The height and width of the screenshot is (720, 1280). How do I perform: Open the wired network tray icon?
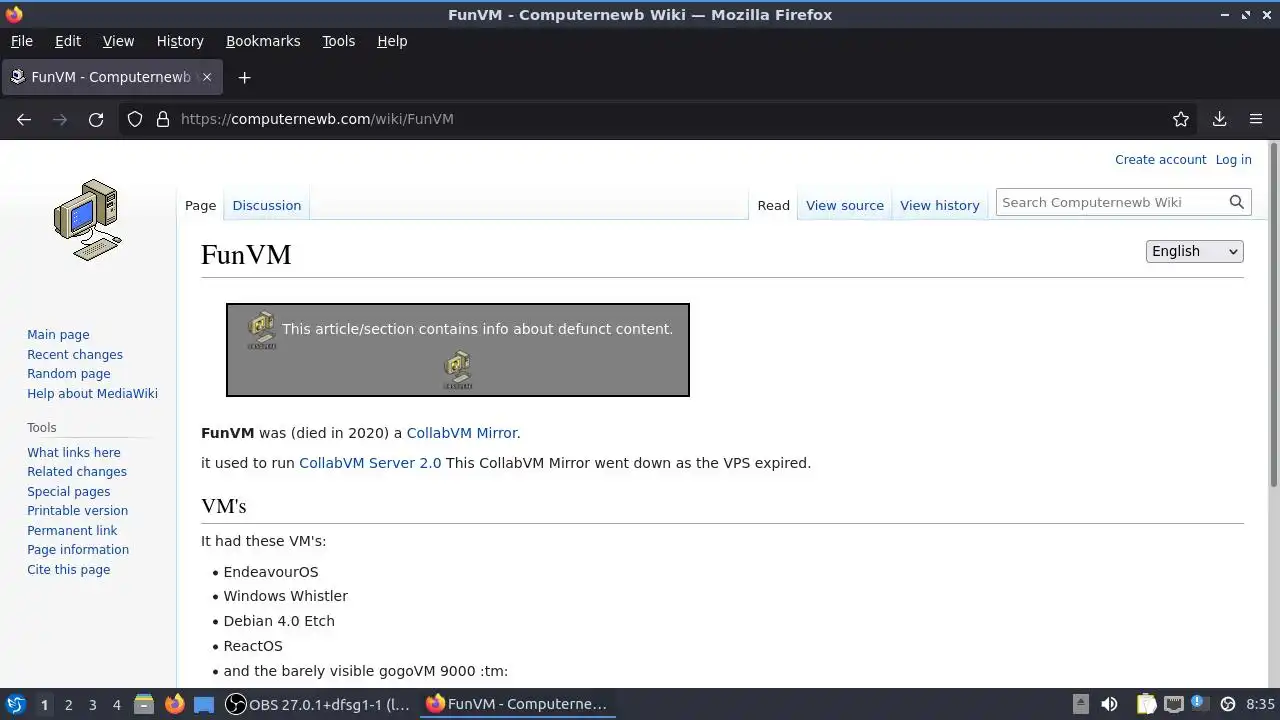pos(1174,704)
